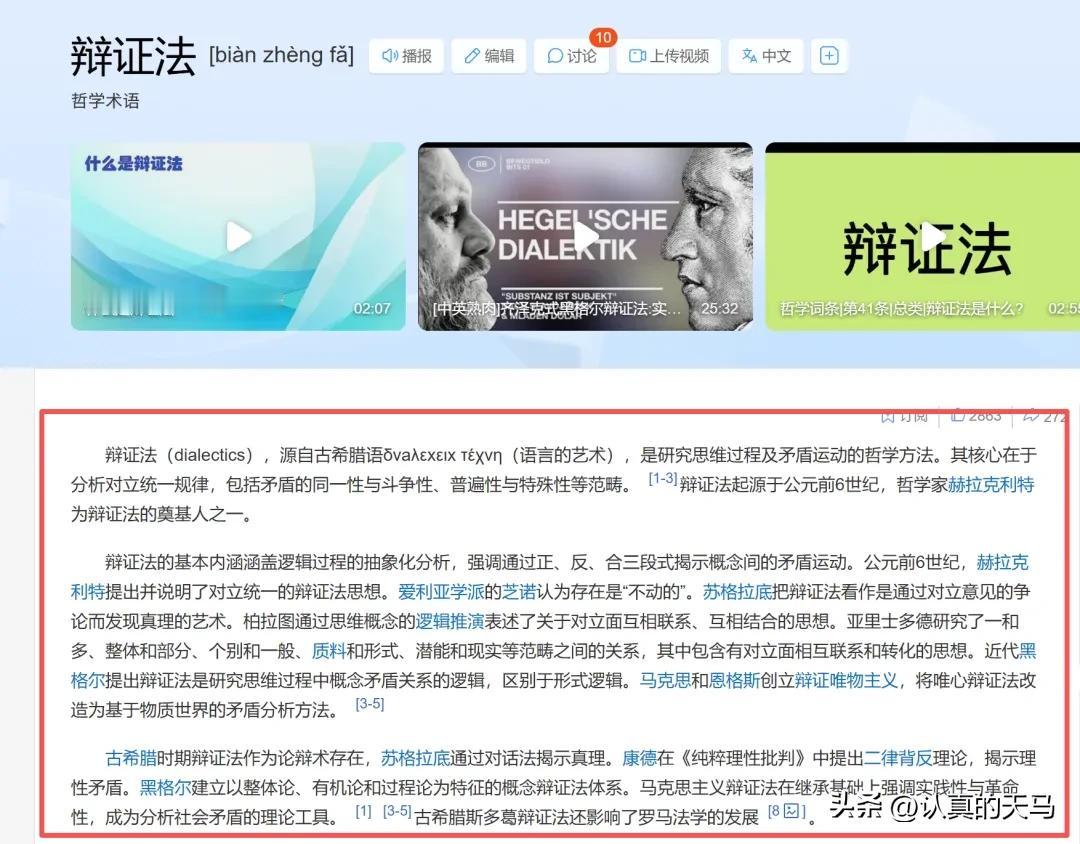The height and width of the screenshot is (844, 1080).
Task: Open the 马克思 link
Action: tap(665, 681)
